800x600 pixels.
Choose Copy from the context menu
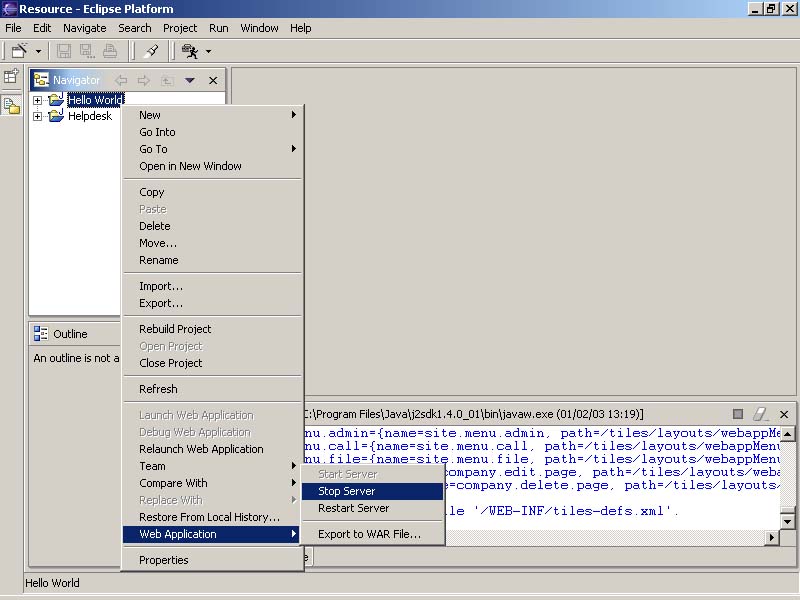[x=212, y=192]
